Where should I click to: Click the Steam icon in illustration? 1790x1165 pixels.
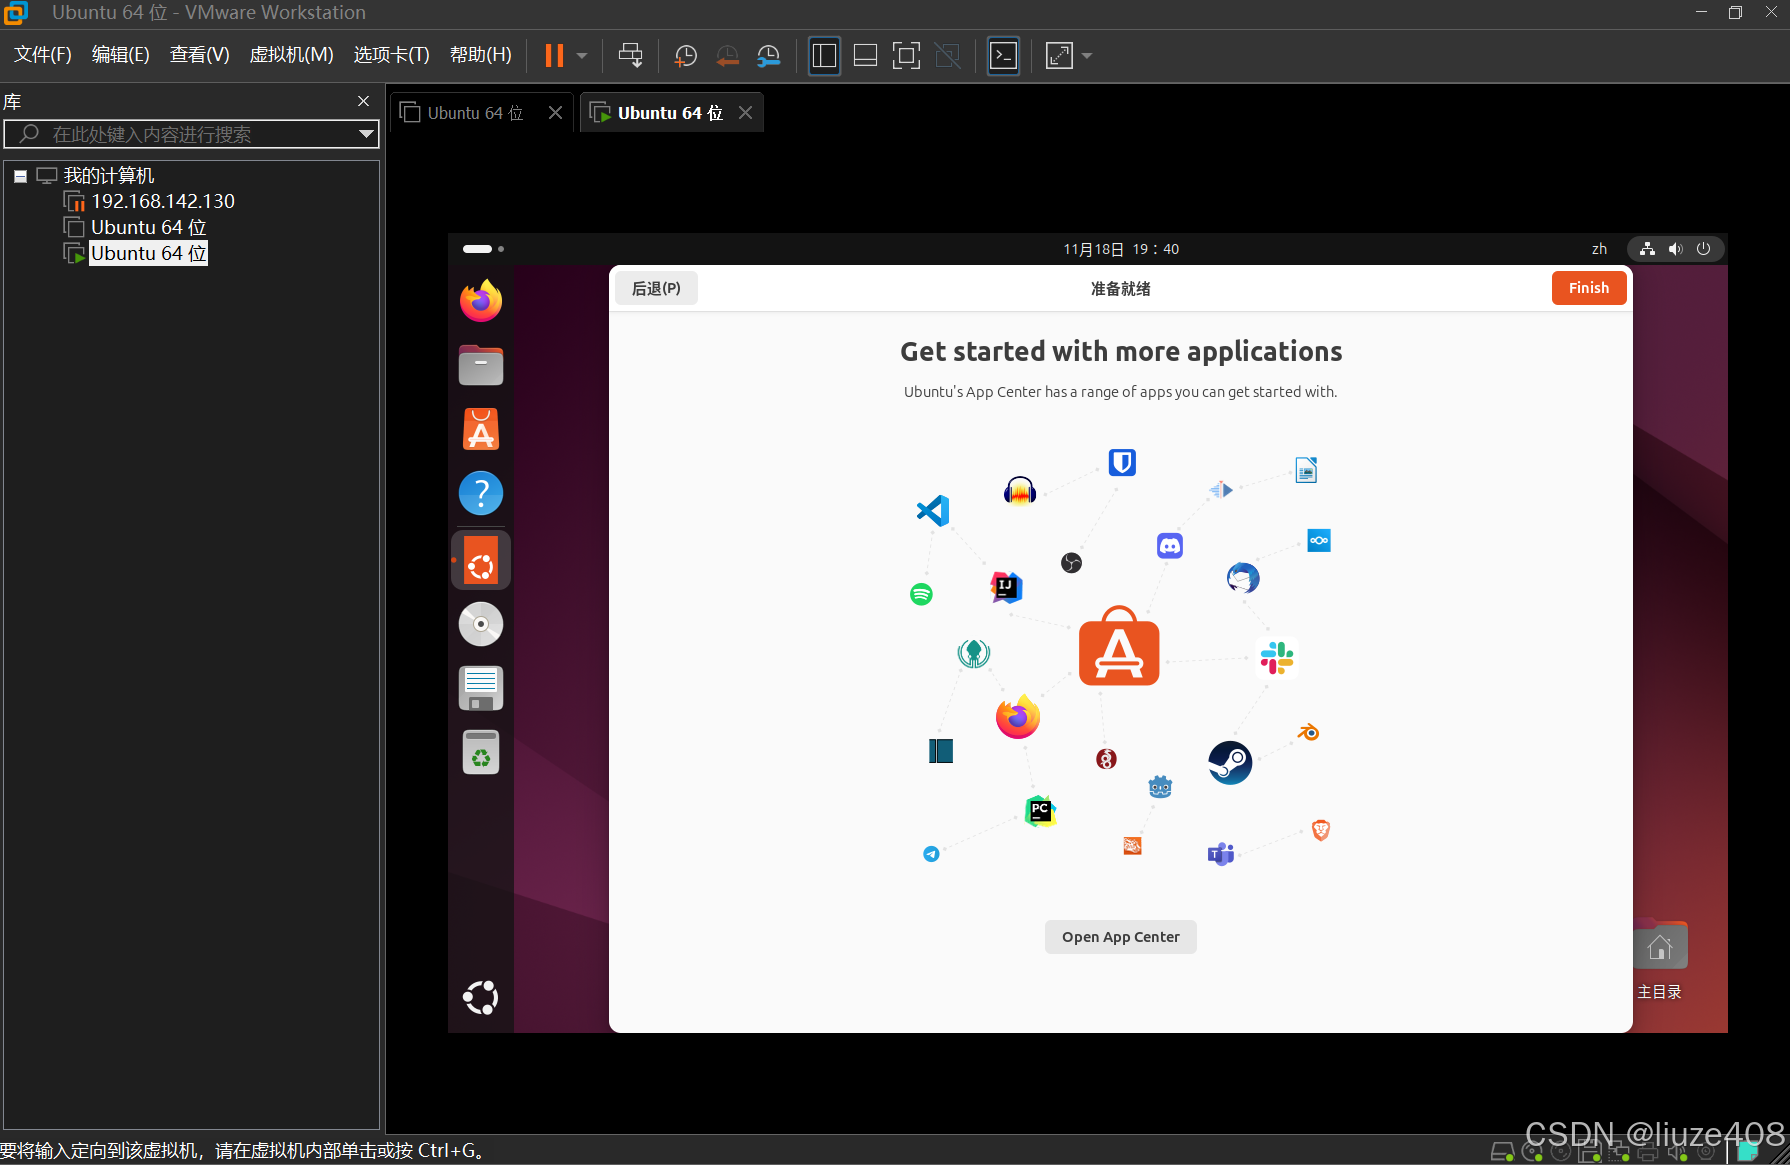(1230, 763)
